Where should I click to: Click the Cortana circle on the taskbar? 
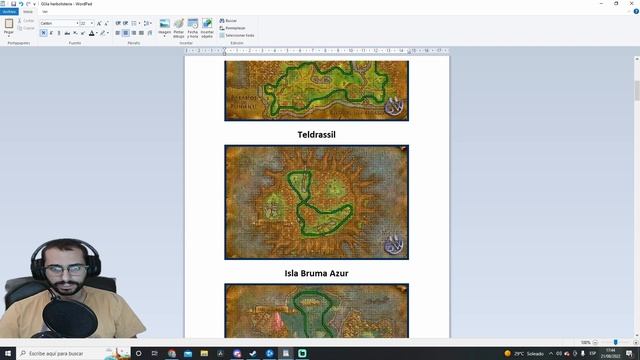pos(138,353)
